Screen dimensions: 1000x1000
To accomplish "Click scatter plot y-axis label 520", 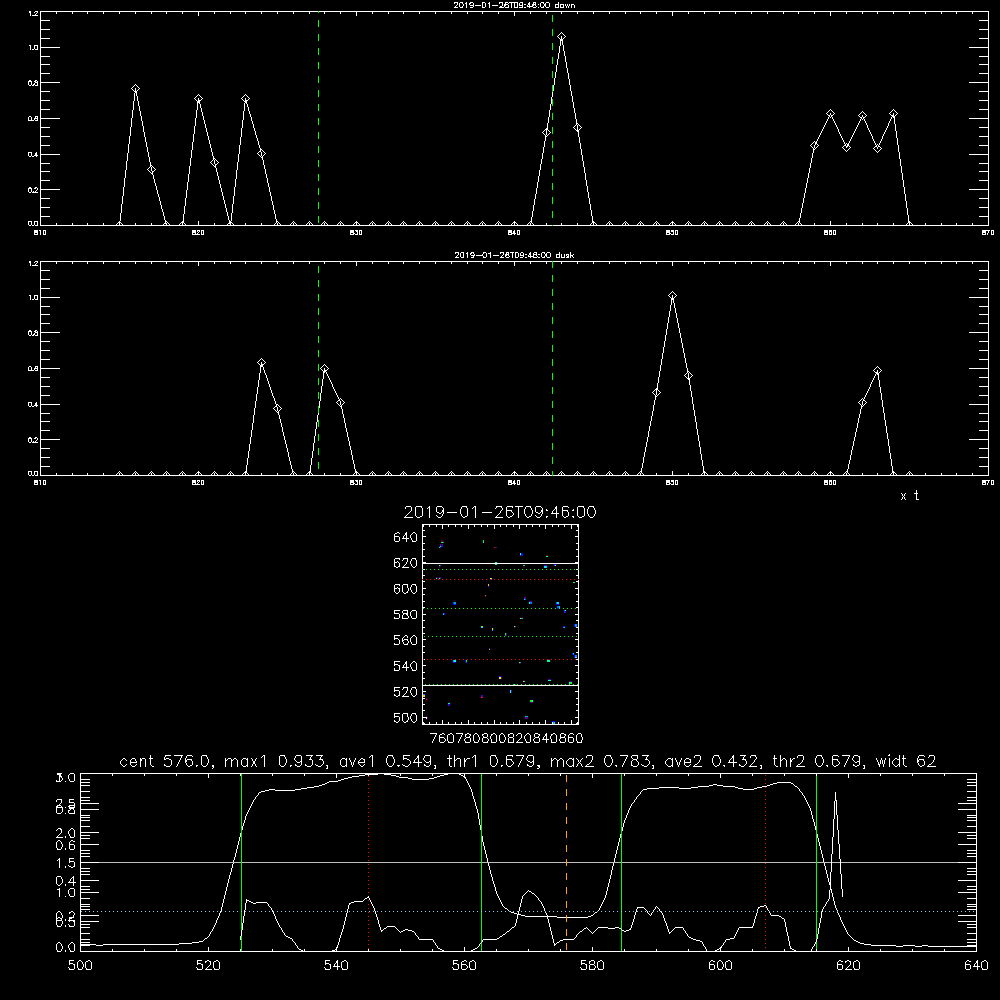I will [x=406, y=692].
